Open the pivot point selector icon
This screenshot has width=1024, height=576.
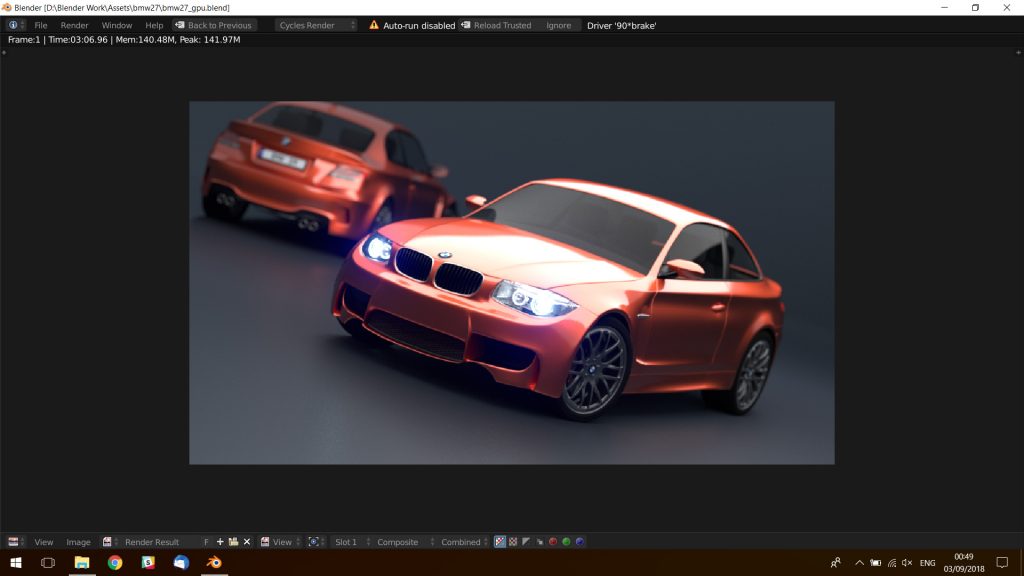[x=316, y=541]
